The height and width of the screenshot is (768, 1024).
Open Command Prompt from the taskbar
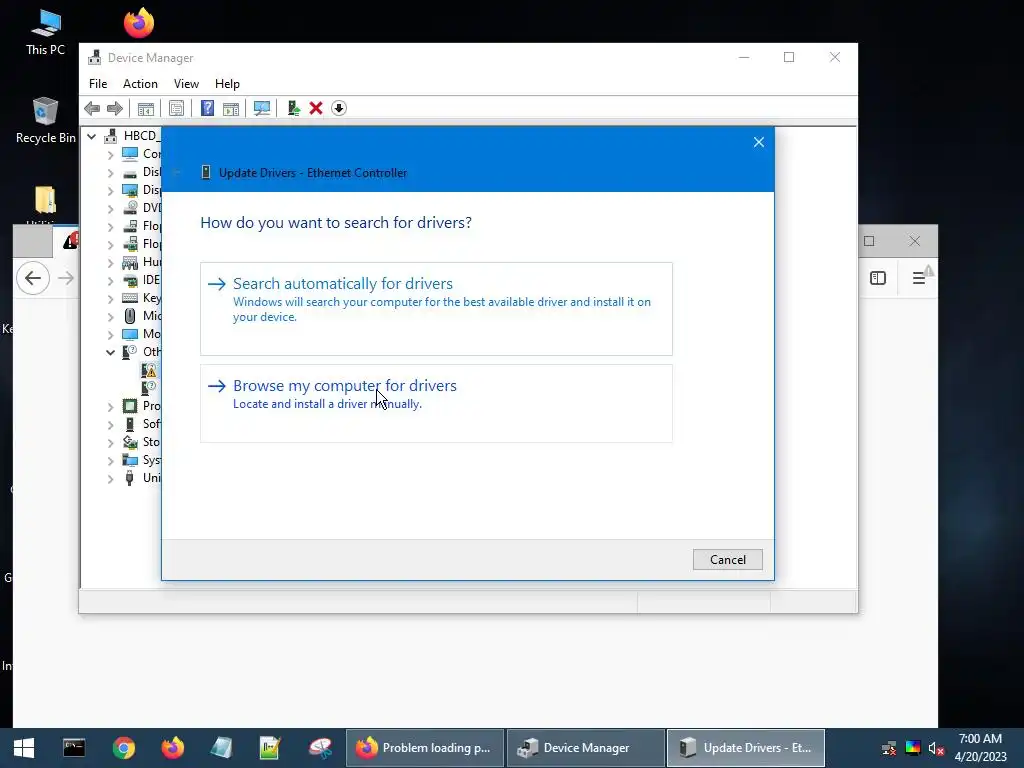[x=74, y=748]
